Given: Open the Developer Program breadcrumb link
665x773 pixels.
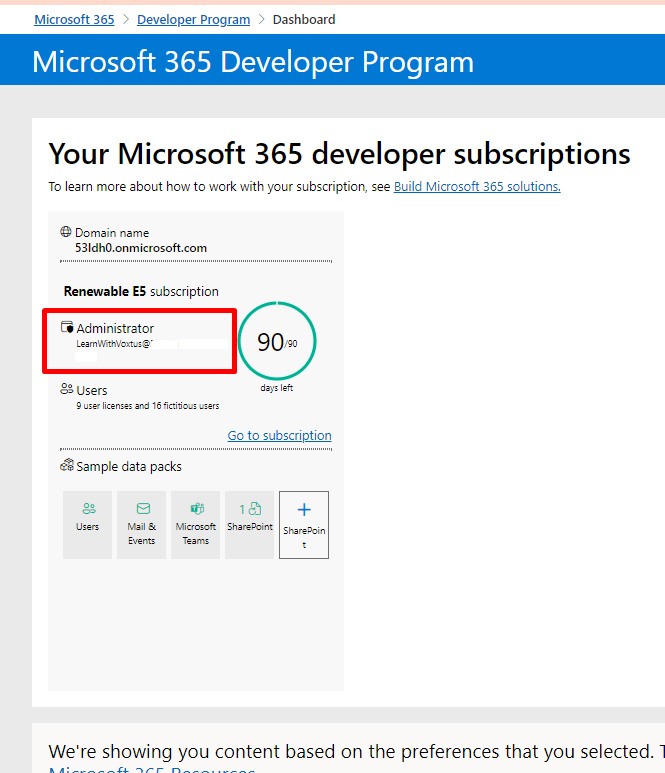Looking at the screenshot, I should [x=193, y=20].
